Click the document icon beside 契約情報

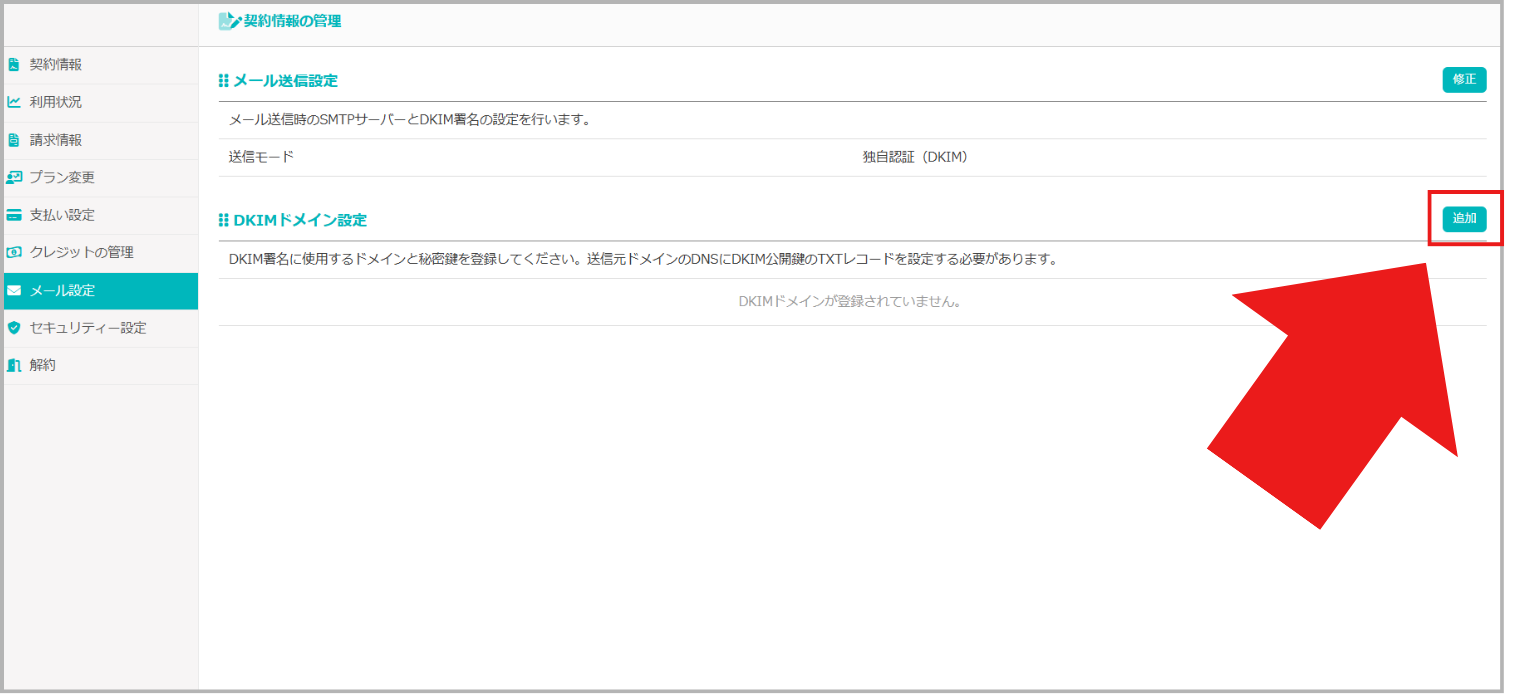(x=13, y=65)
